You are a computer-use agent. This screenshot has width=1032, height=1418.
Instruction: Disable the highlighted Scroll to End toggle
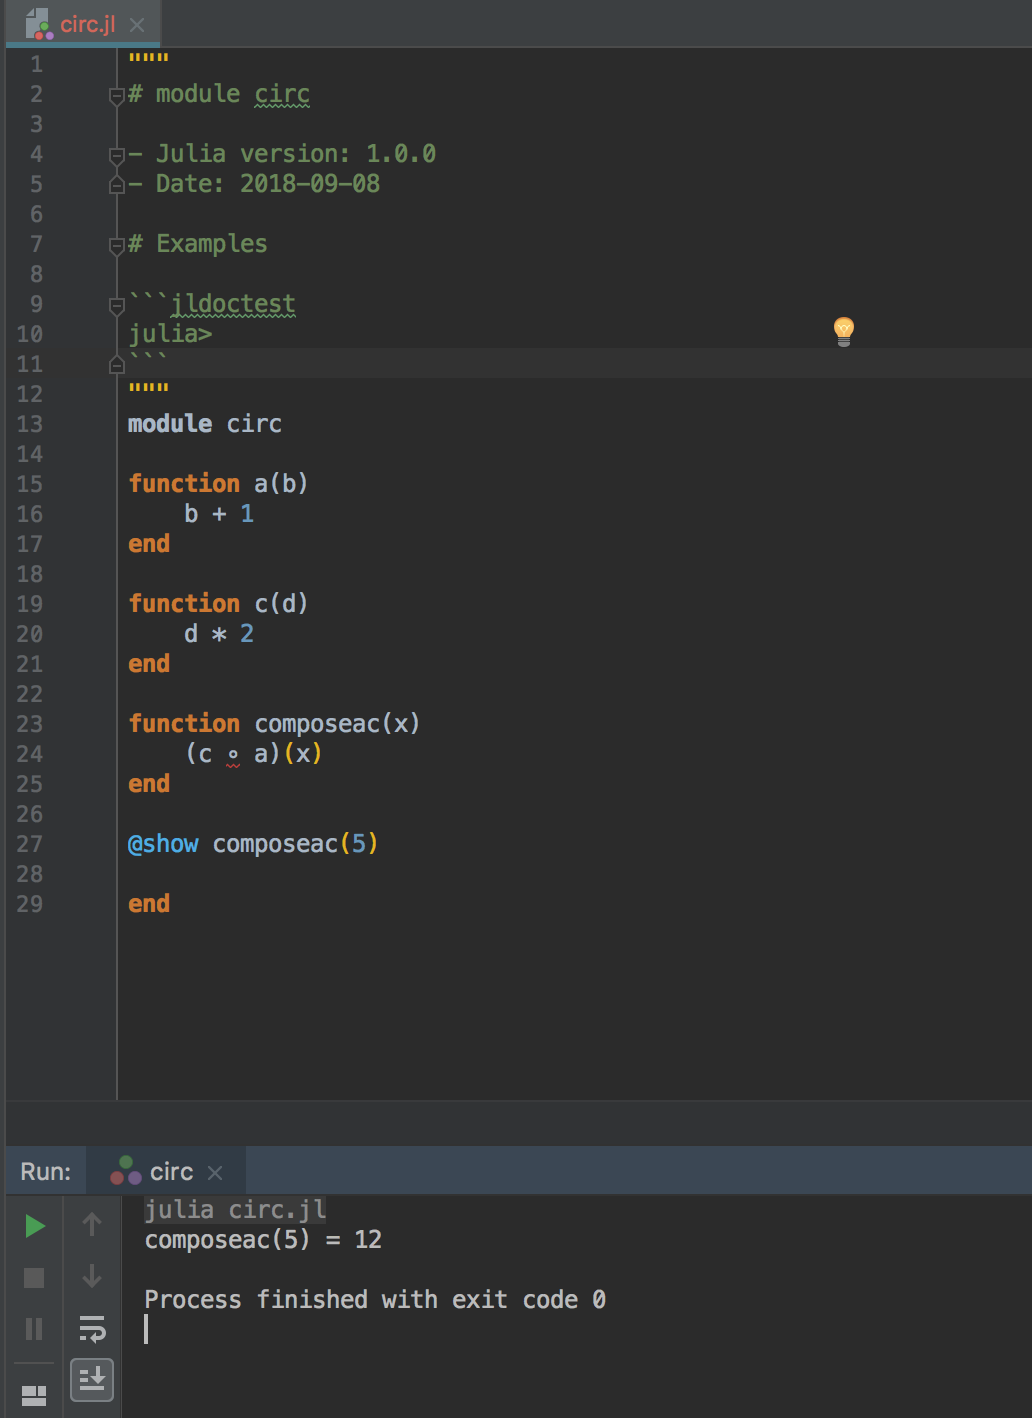pos(91,1380)
